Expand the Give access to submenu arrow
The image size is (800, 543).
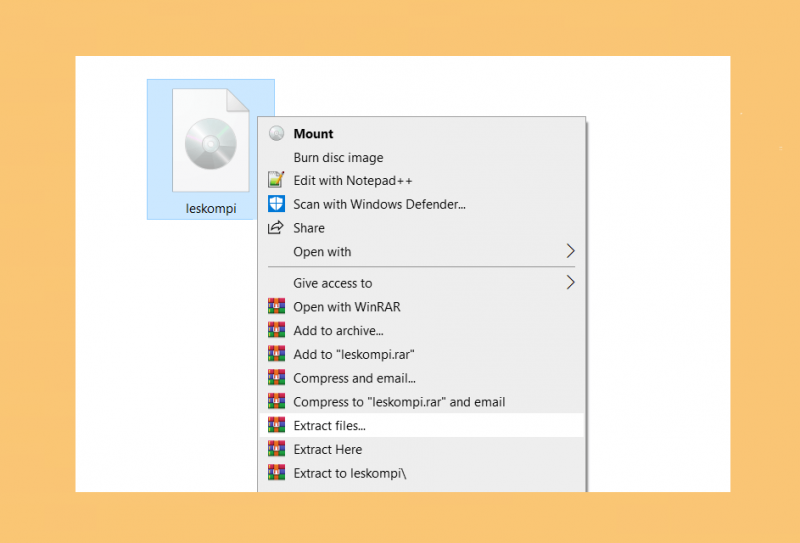(570, 282)
